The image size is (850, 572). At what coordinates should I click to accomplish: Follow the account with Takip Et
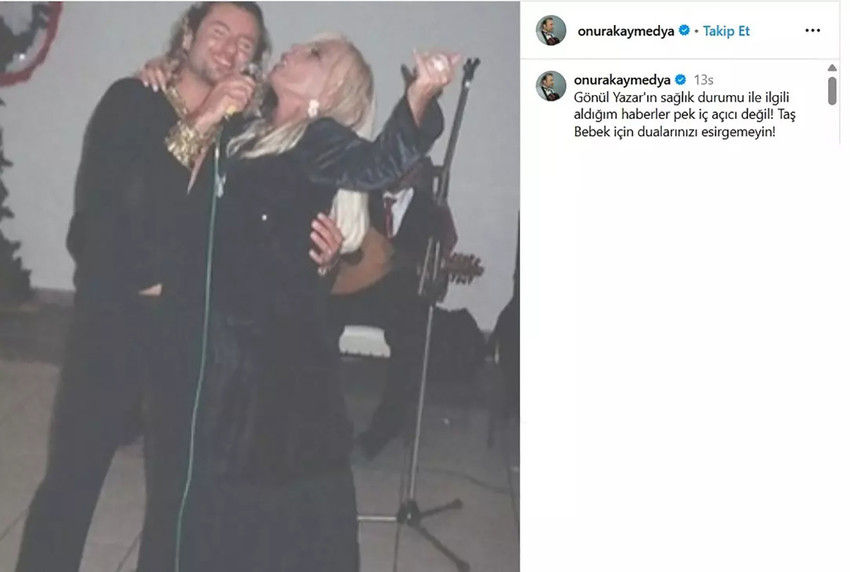[x=726, y=31]
